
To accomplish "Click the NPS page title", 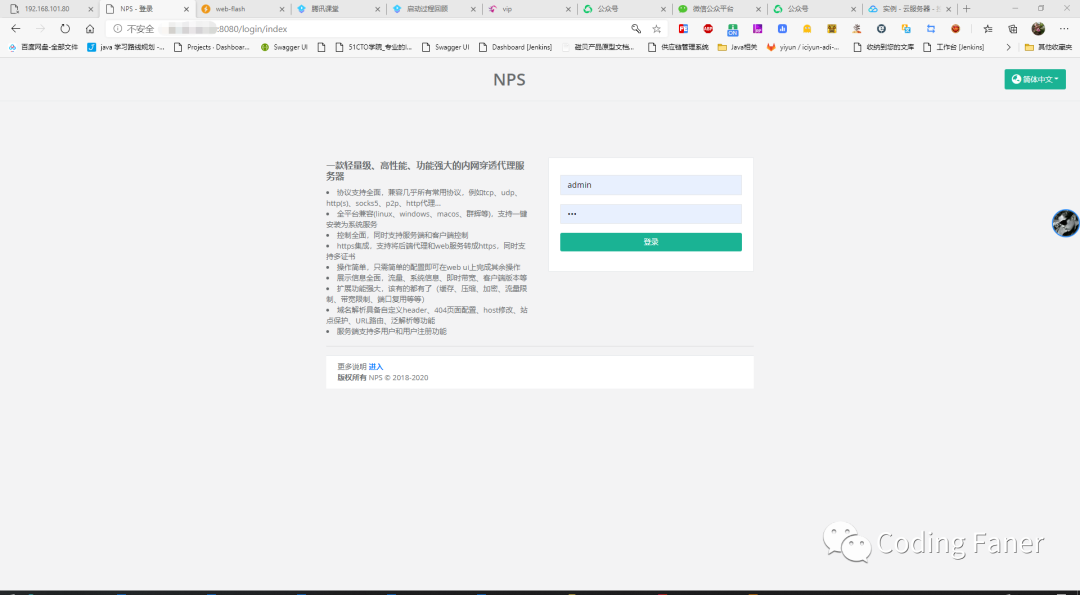I will point(509,80).
